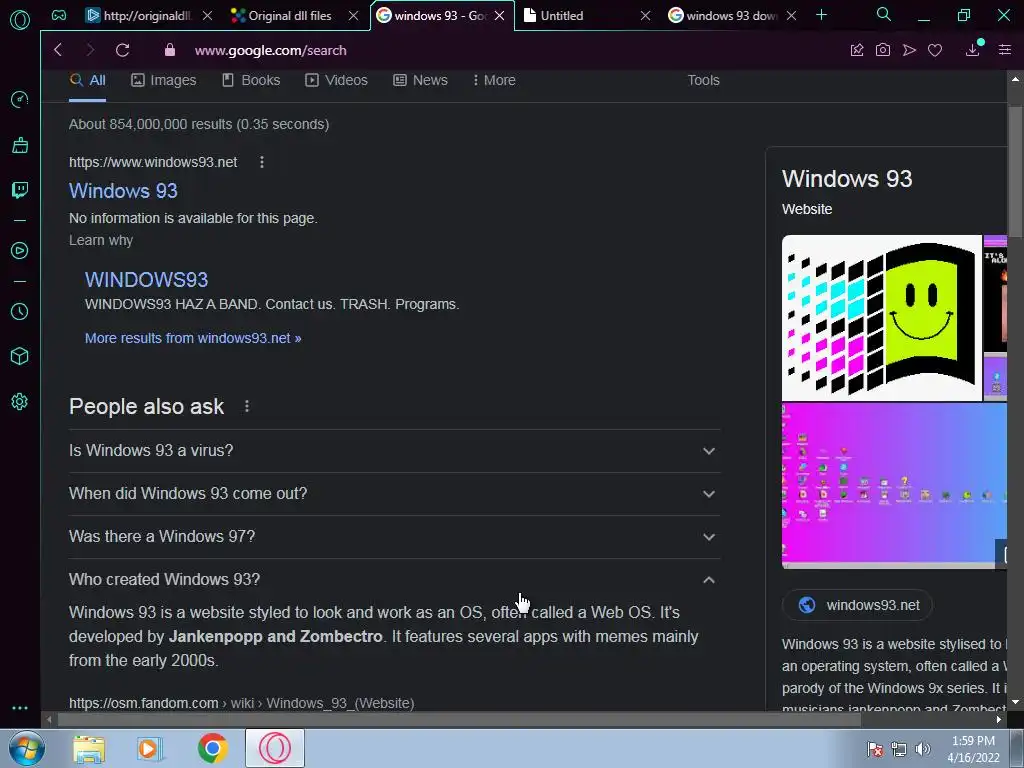
Task: Click the horizontal scrollbar thumb
Action: (x=459, y=720)
